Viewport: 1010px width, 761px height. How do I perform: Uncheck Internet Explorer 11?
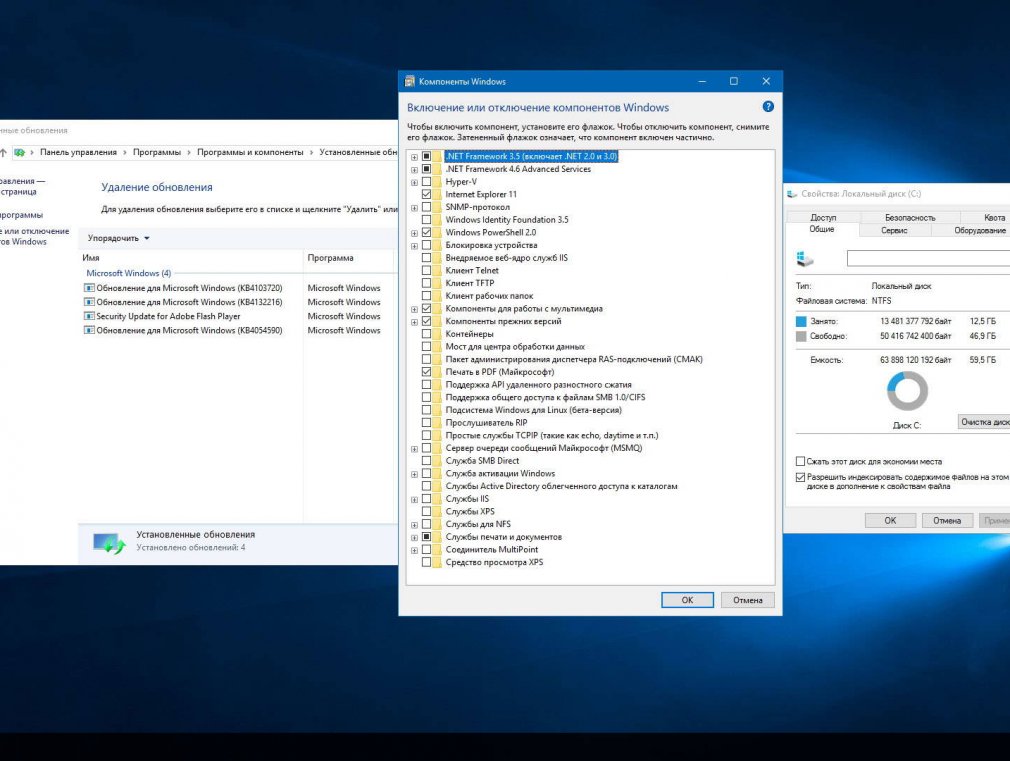click(426, 195)
